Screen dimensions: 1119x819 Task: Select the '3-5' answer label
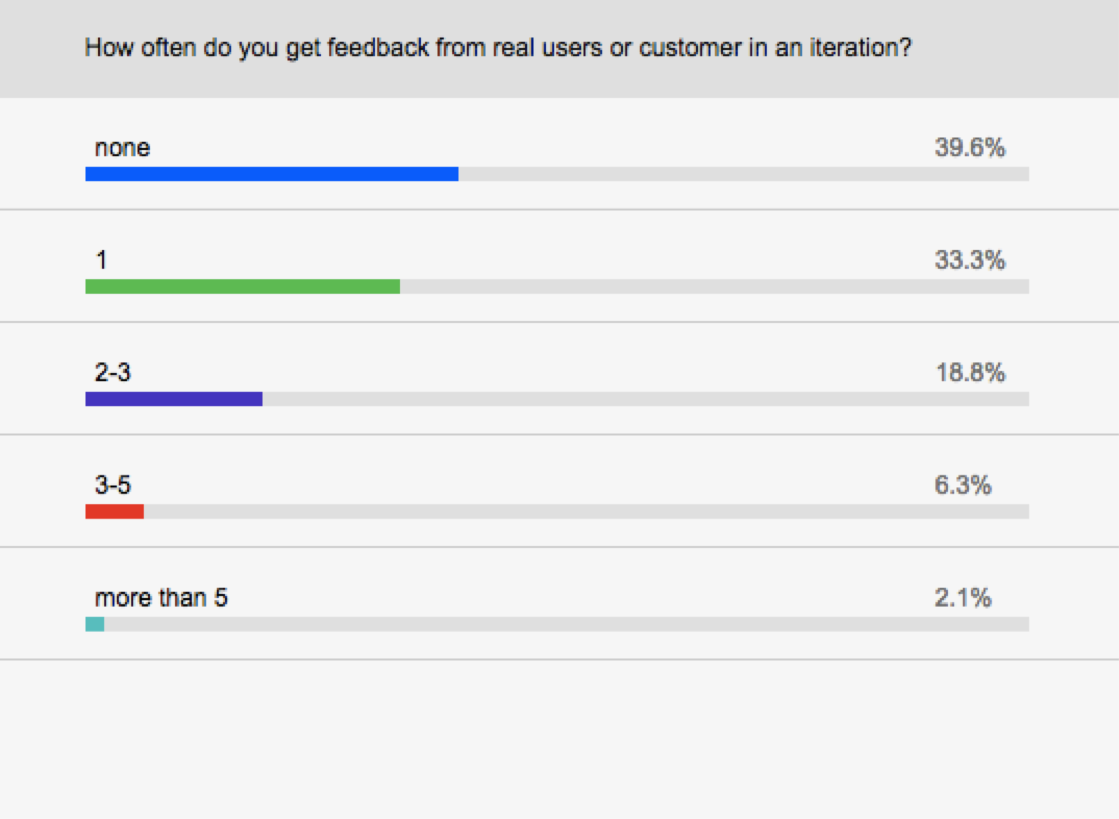click(113, 486)
